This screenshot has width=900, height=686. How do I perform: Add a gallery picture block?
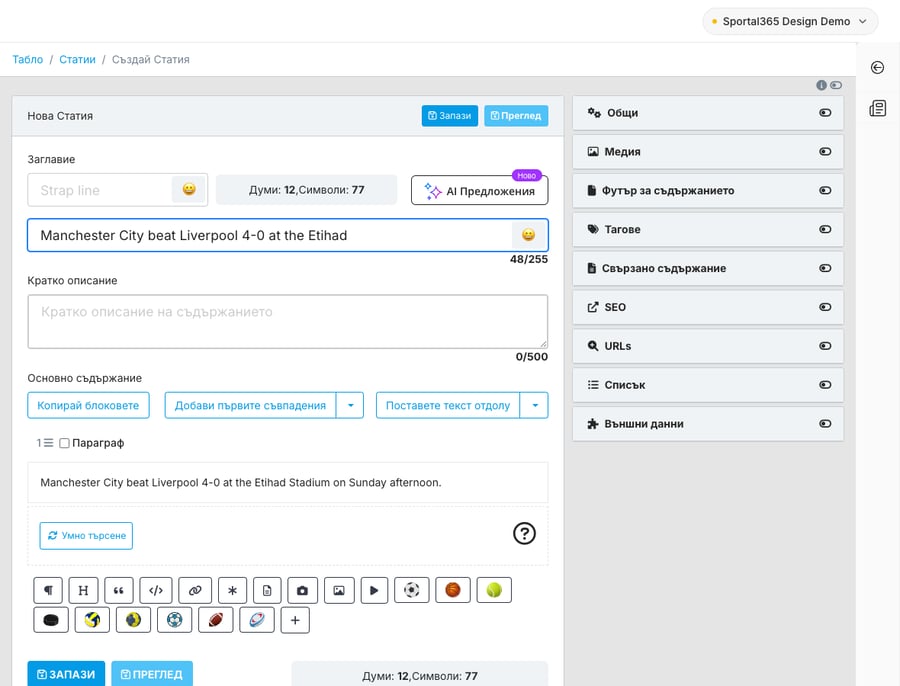click(x=339, y=590)
